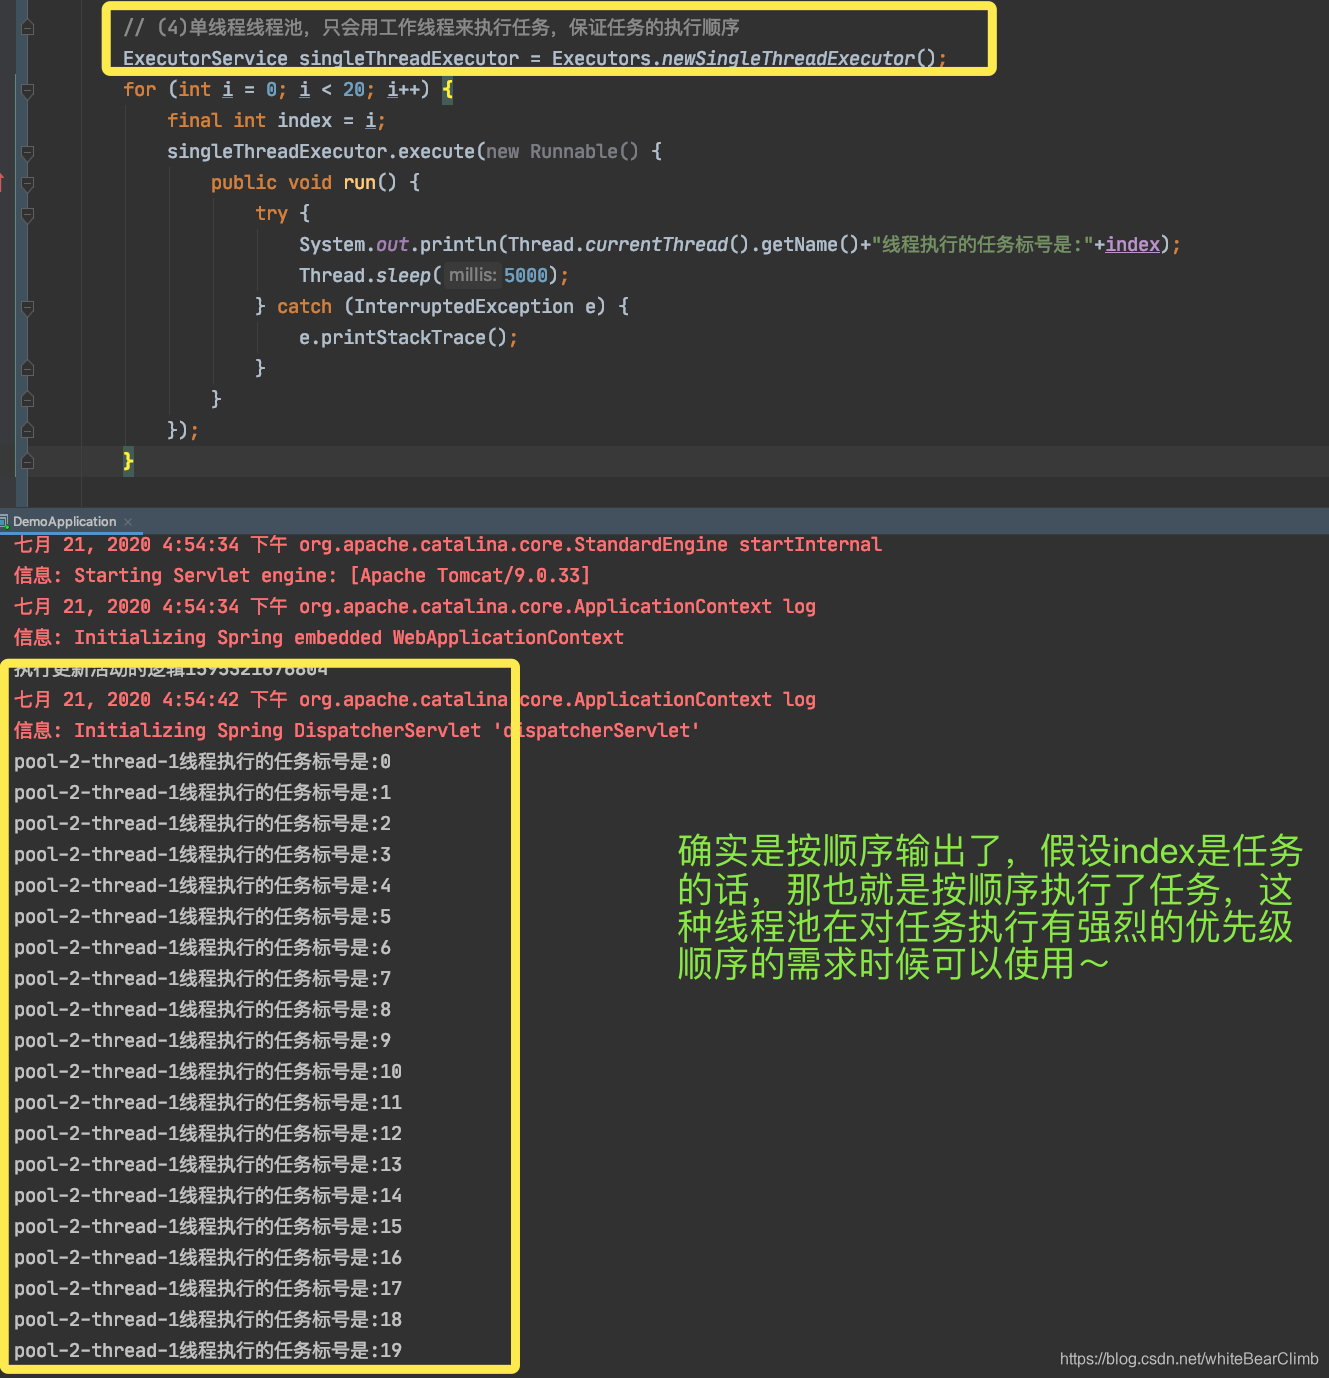Click 'new Runnable()' in execute call
The width and height of the screenshot is (1329, 1378).
pyautogui.click(x=562, y=152)
